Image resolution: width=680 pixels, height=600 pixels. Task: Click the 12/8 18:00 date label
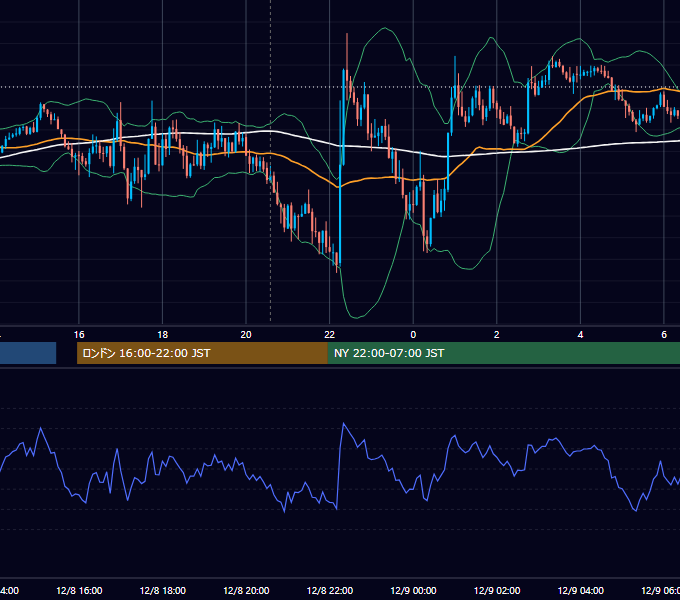[x=163, y=590]
